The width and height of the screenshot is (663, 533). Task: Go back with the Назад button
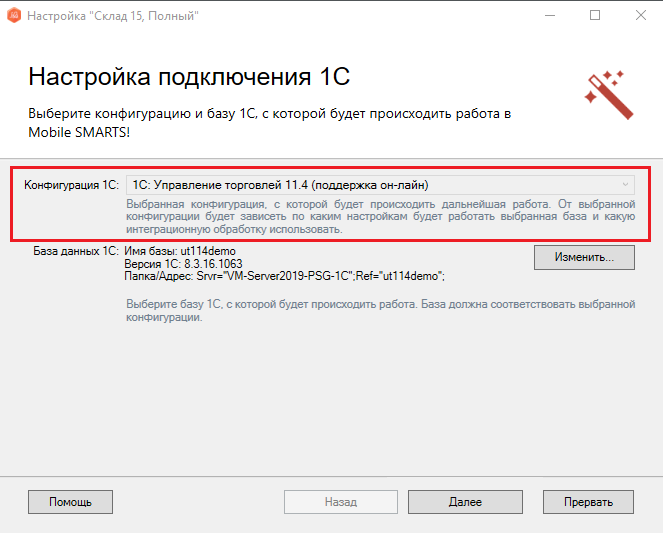click(341, 502)
